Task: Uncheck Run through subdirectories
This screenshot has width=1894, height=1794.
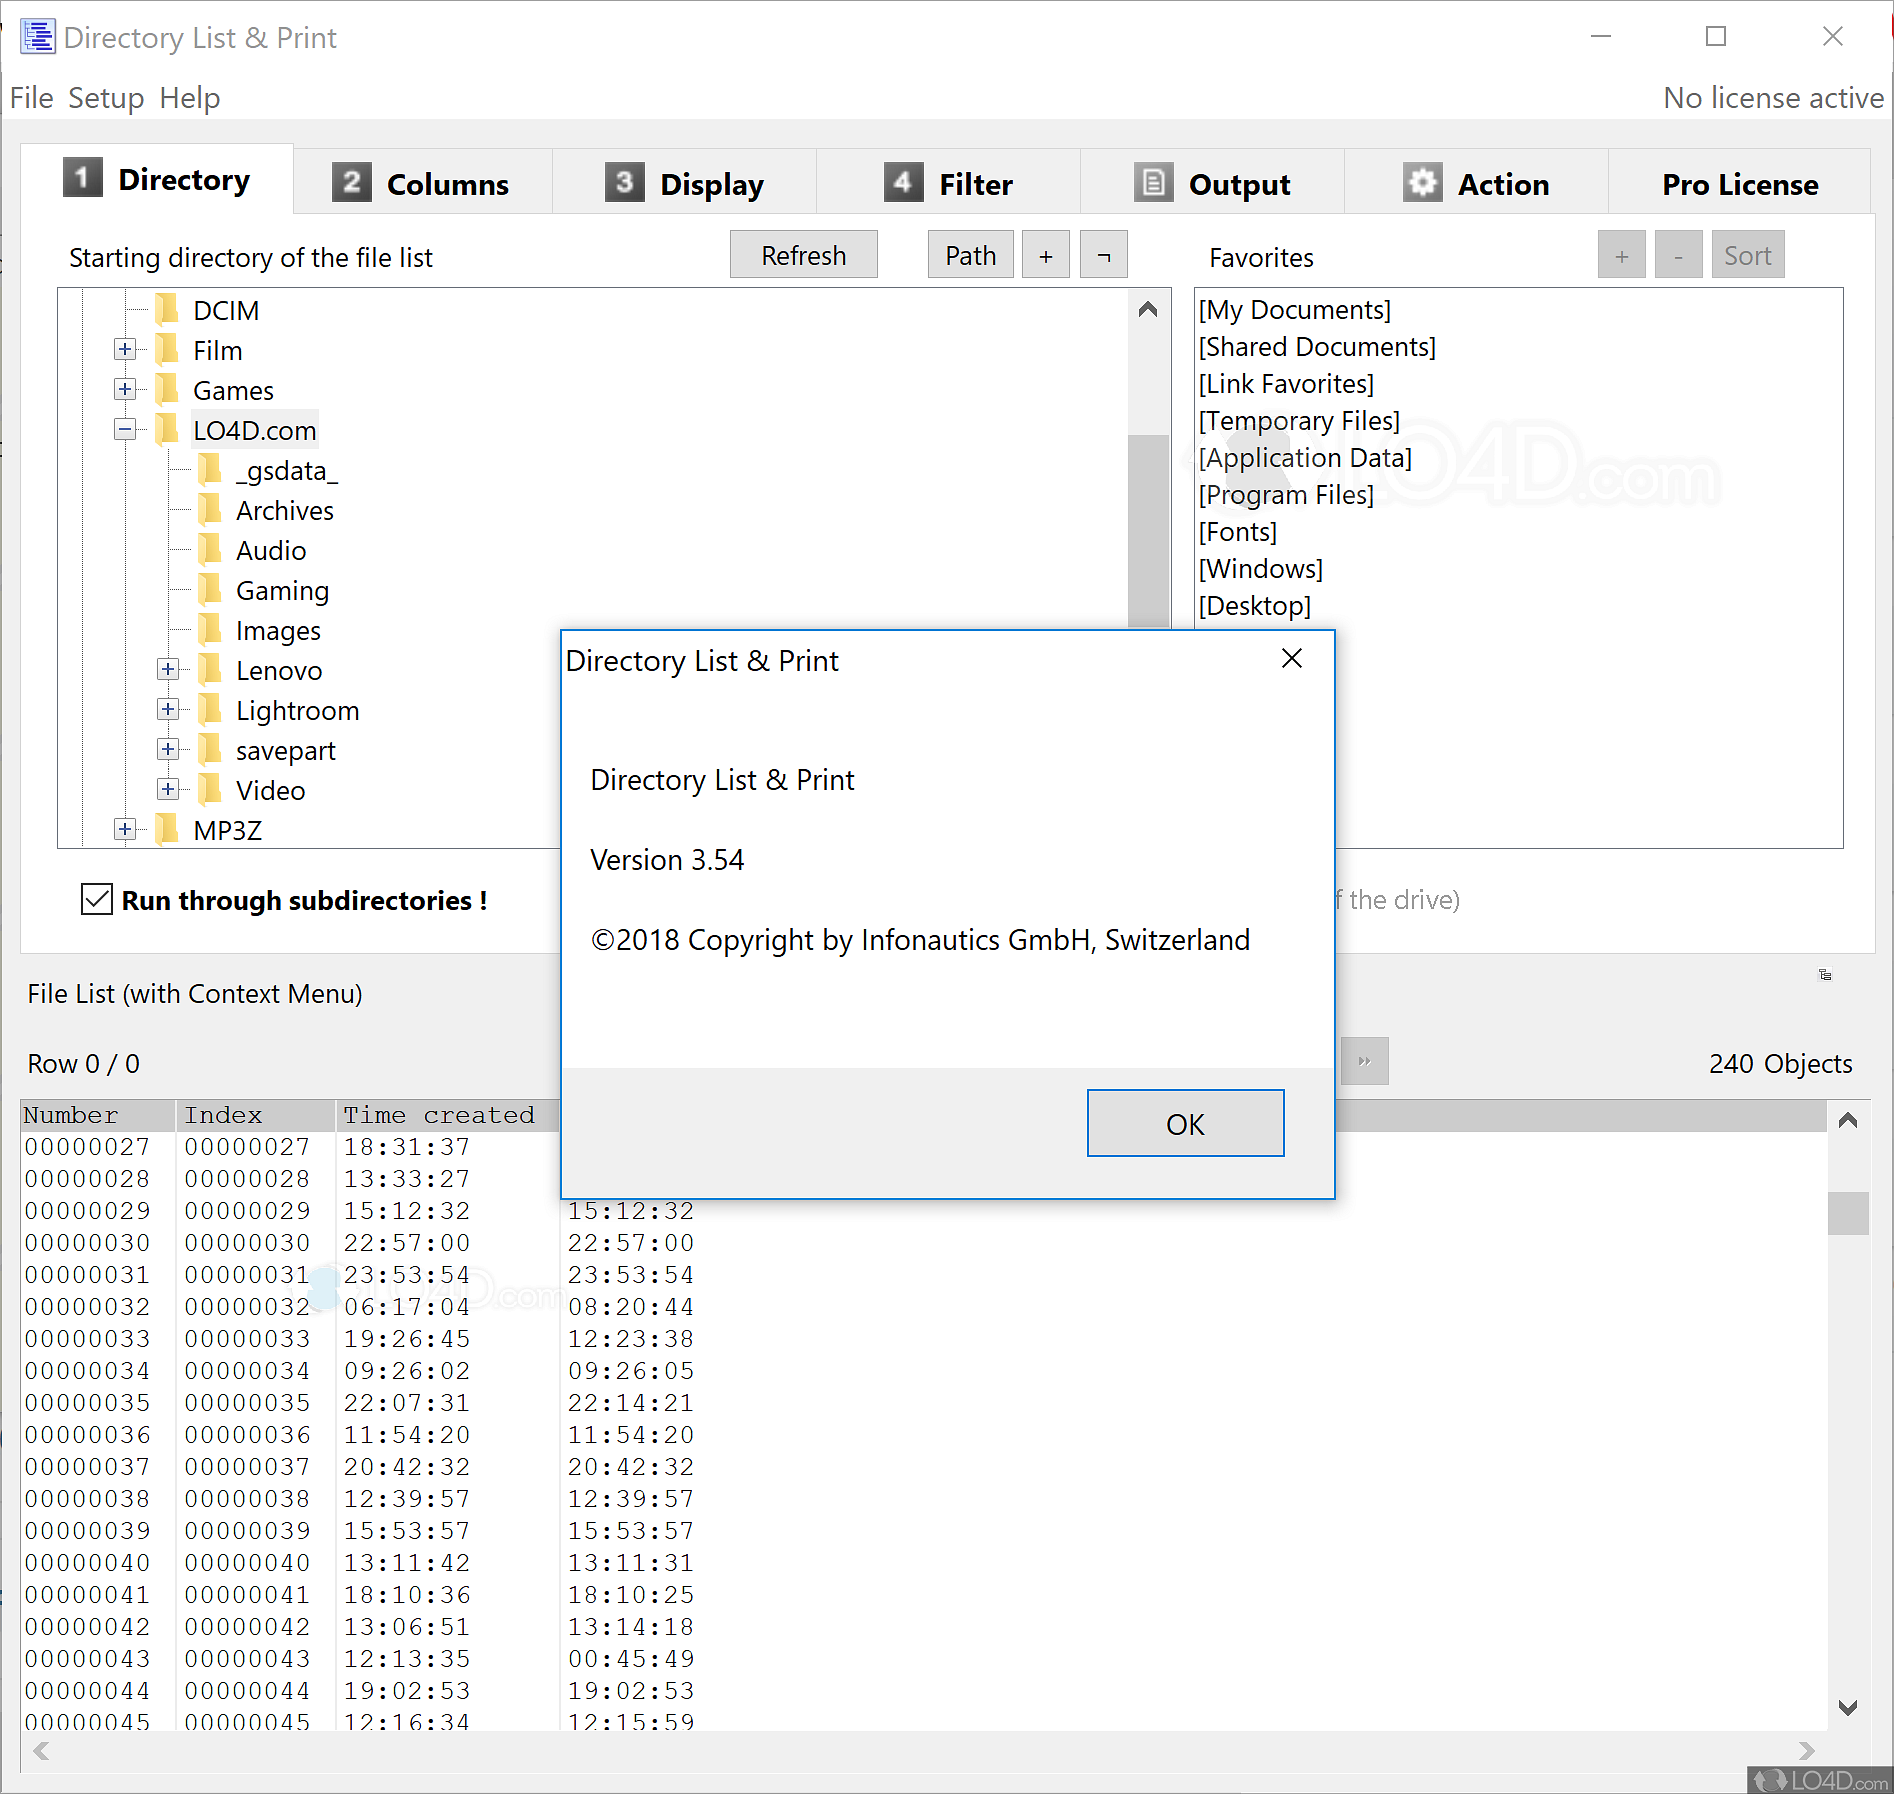Action: pyautogui.click(x=95, y=899)
